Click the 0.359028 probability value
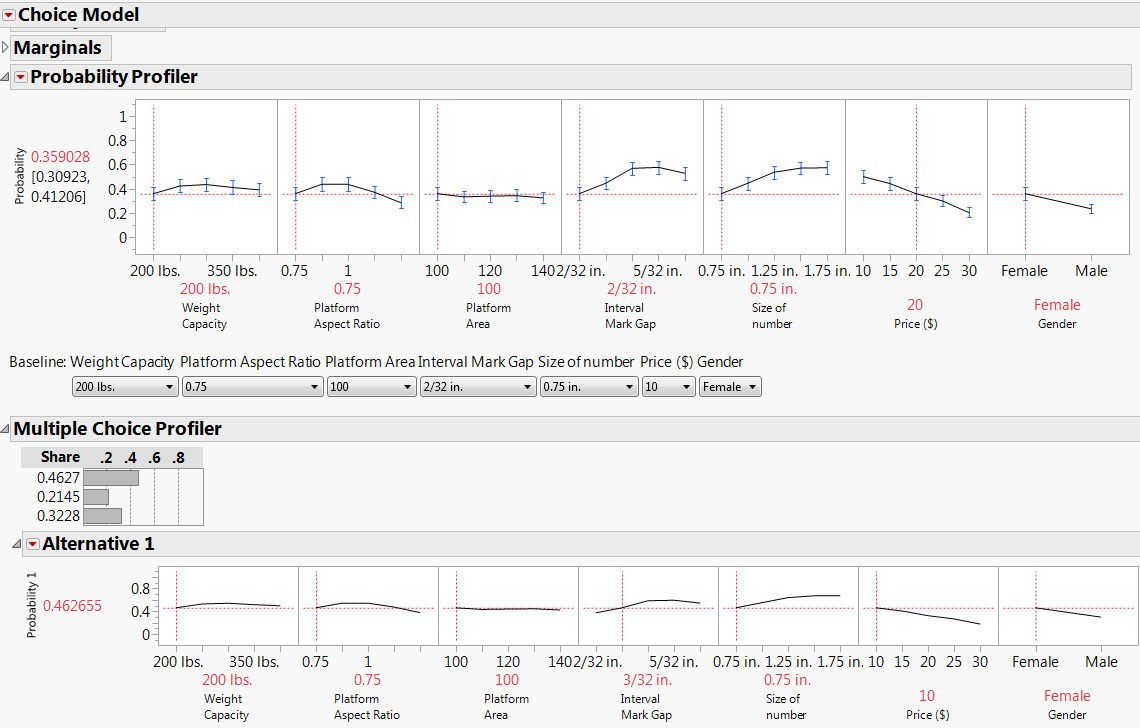Viewport: 1140px width, 728px height. [x=61, y=157]
